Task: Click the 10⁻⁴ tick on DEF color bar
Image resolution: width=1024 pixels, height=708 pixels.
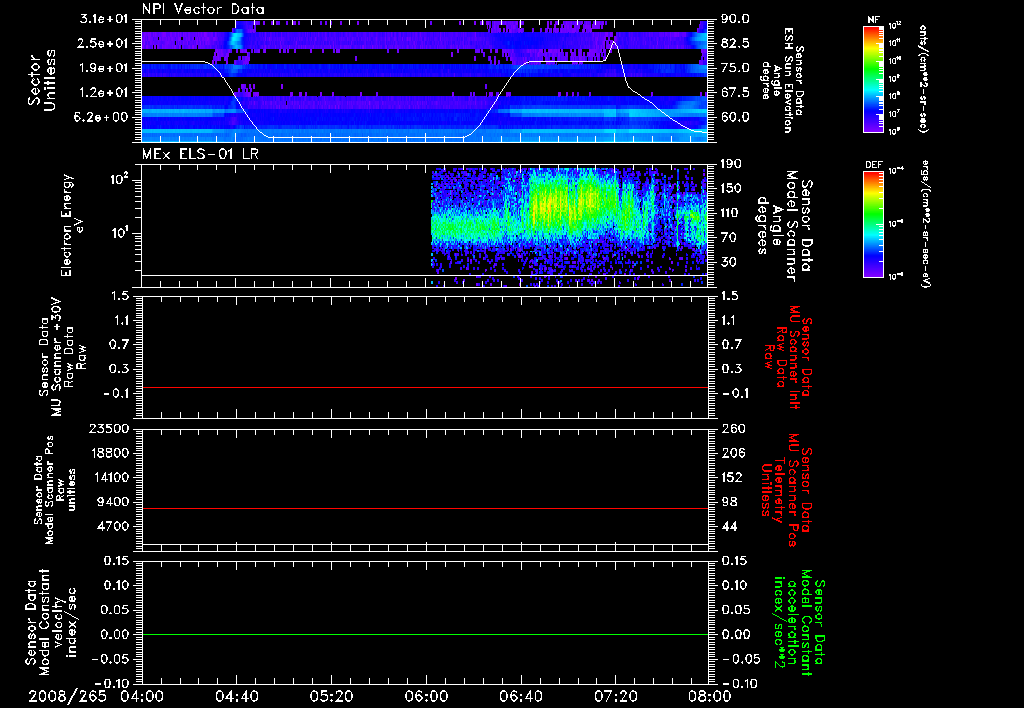Action: click(x=895, y=171)
